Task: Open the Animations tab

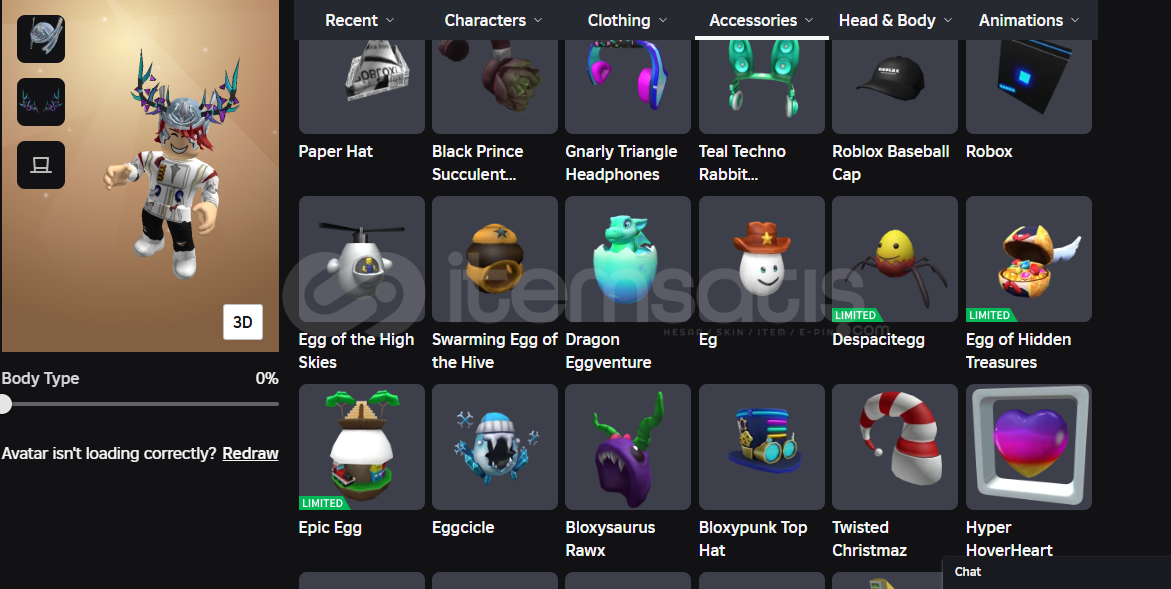Action: (x=1028, y=20)
